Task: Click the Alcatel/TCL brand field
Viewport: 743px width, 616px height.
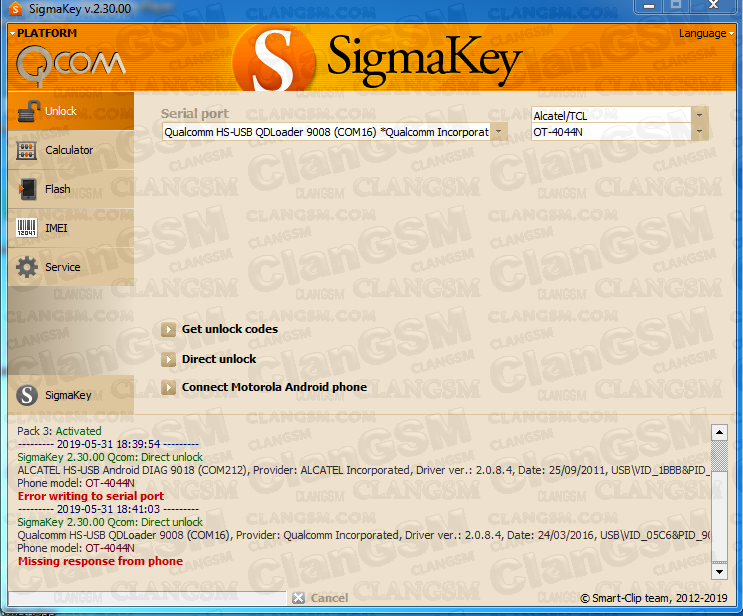Action: [611, 116]
